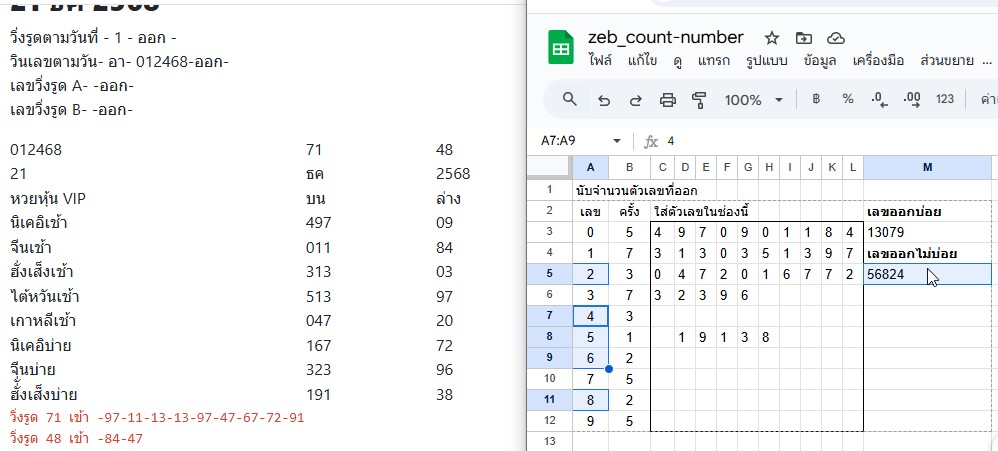Screen dimensions: 998x451
Task: Format as currency with baht icon
Action: click(817, 99)
